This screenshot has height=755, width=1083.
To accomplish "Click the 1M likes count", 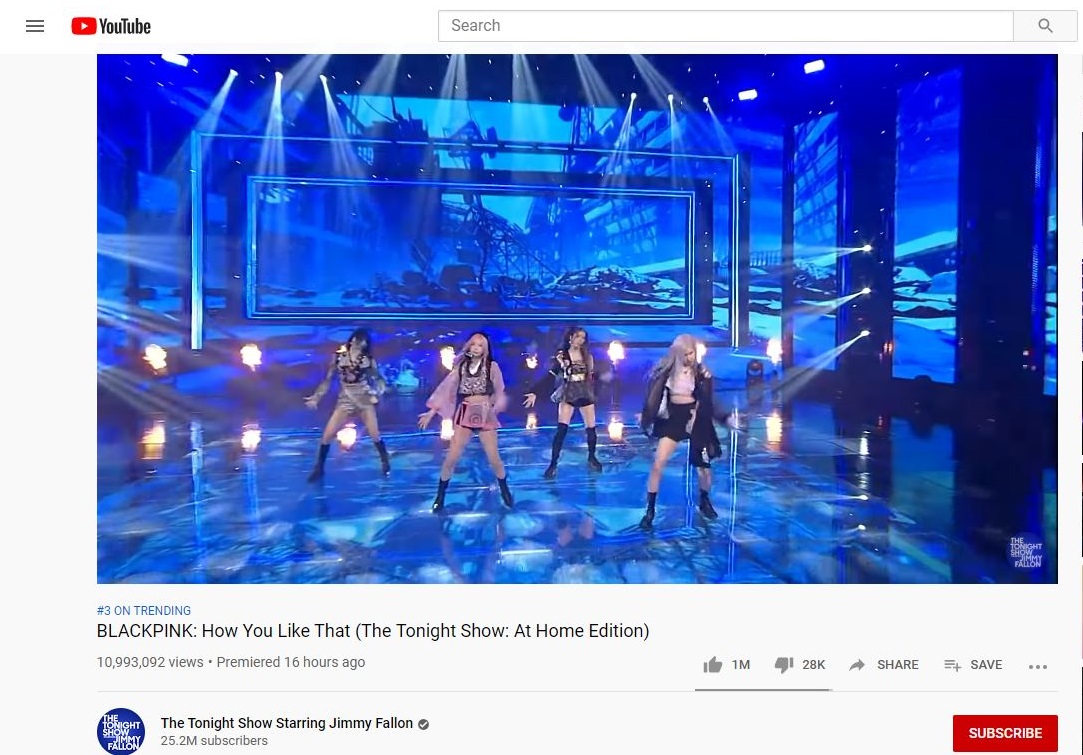I will coord(741,665).
